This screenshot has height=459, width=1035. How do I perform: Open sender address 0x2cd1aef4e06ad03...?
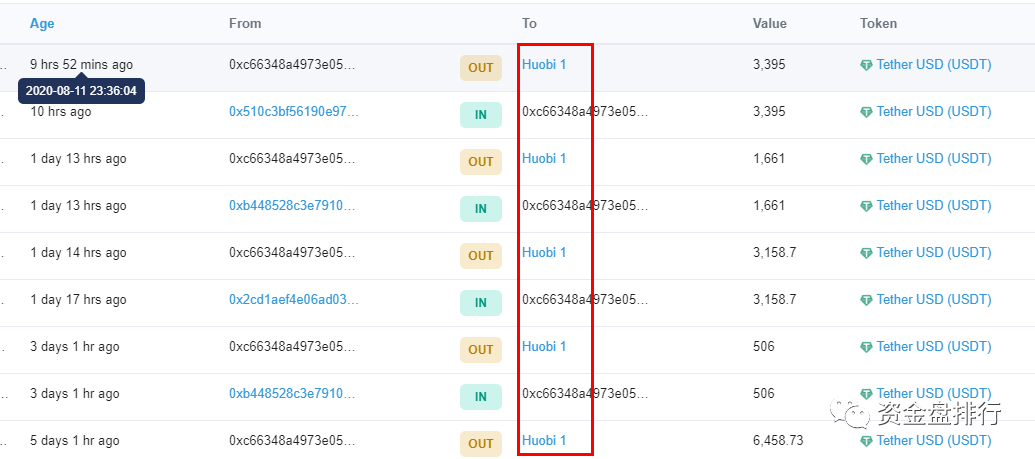pyautogui.click(x=294, y=299)
